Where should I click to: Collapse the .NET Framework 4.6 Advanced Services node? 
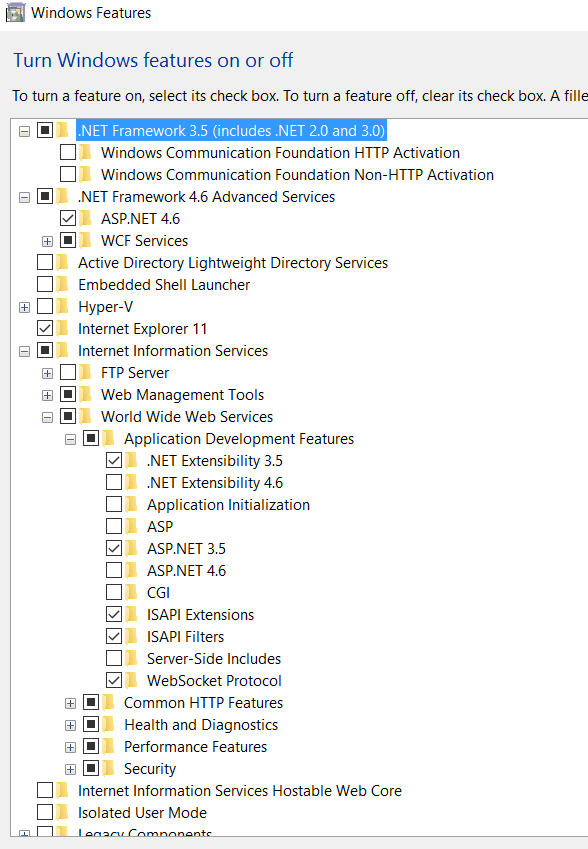tap(24, 198)
